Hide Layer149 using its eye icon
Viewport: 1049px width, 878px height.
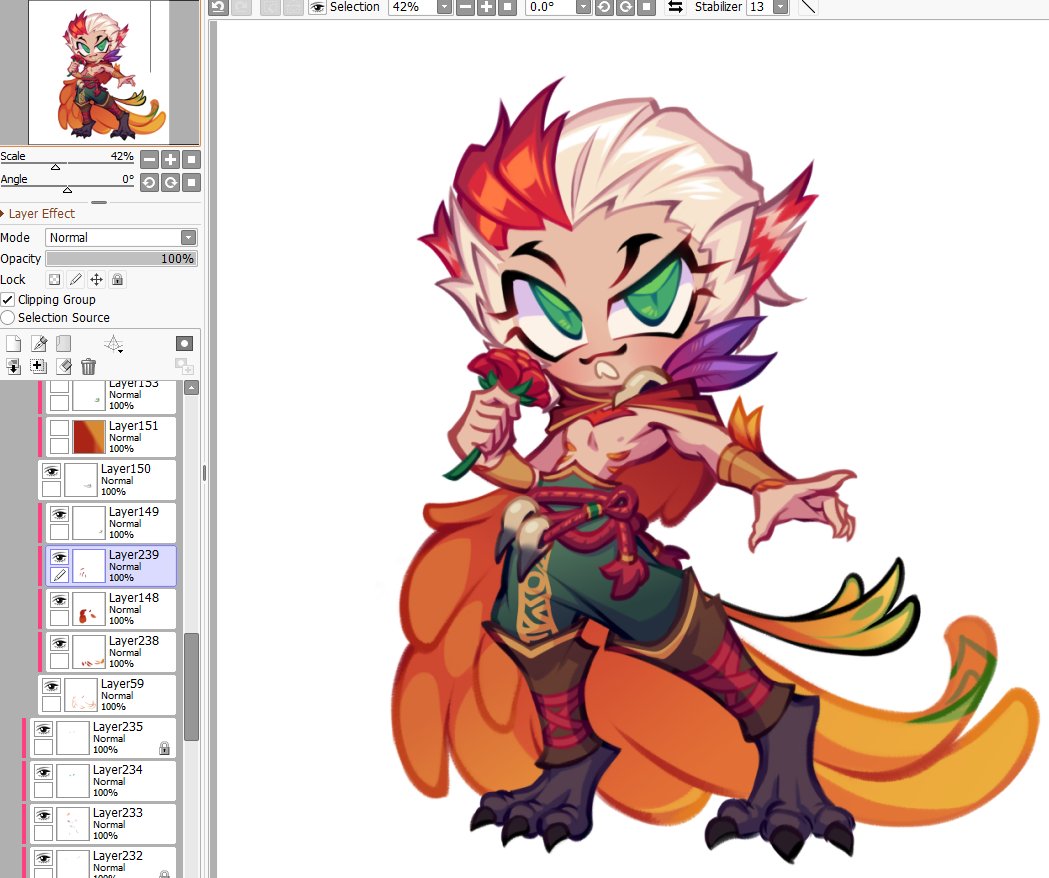[x=60, y=514]
